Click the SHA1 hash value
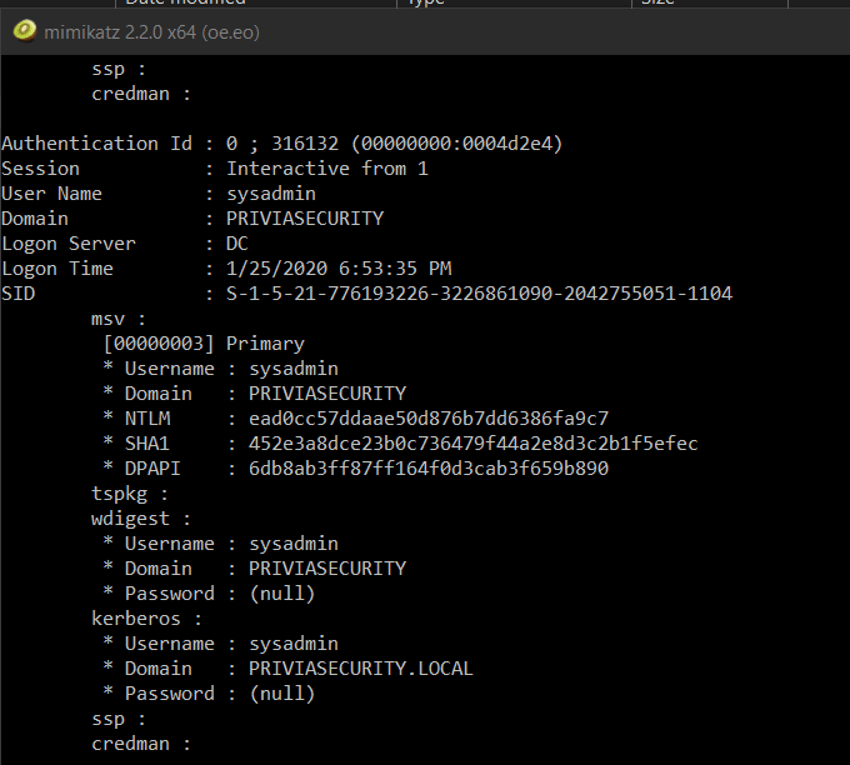The height and width of the screenshot is (765, 850). coord(473,443)
